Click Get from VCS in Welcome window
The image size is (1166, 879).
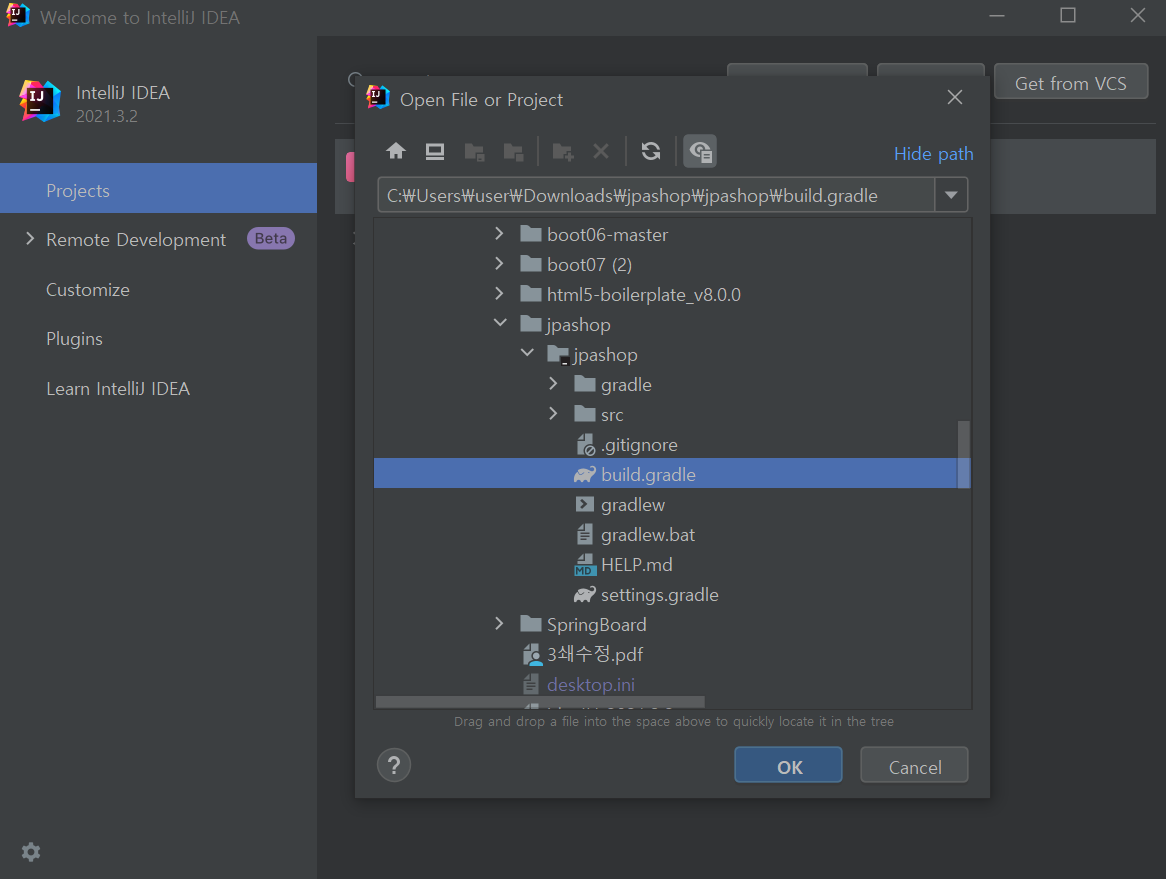[x=1071, y=83]
